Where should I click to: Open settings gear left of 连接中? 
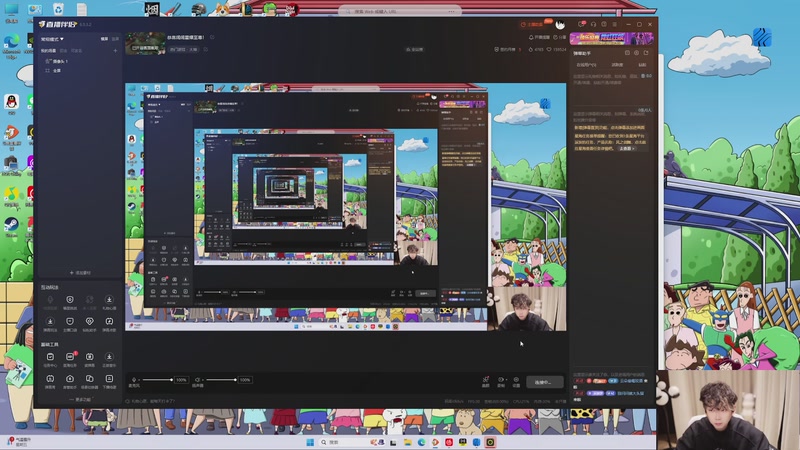[516, 382]
